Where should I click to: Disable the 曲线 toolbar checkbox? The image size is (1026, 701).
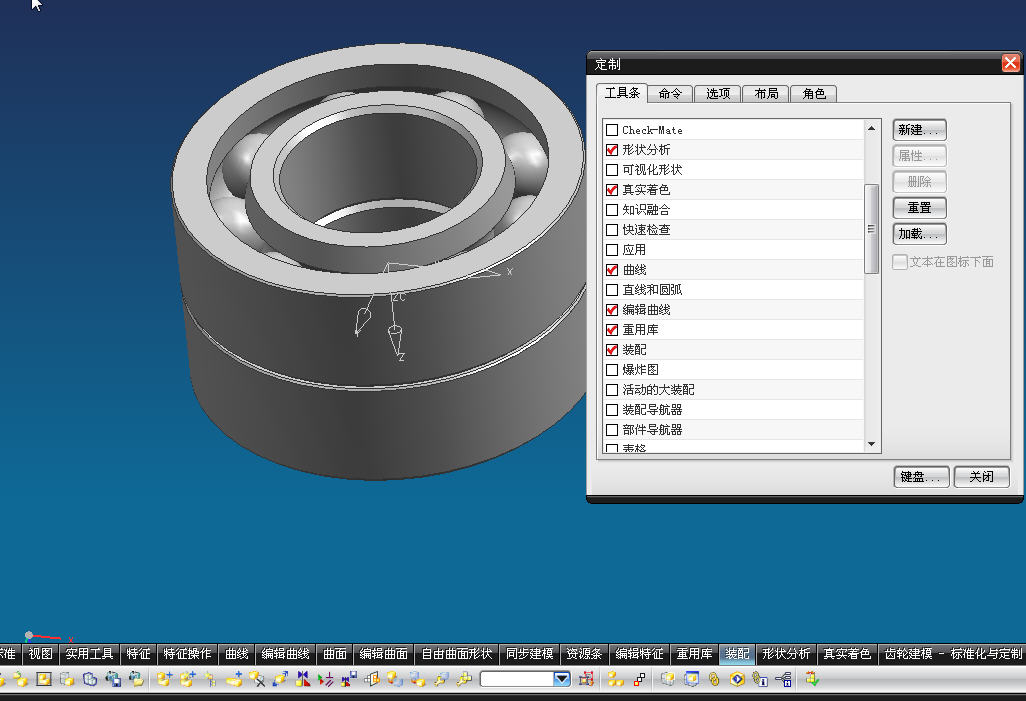point(612,270)
